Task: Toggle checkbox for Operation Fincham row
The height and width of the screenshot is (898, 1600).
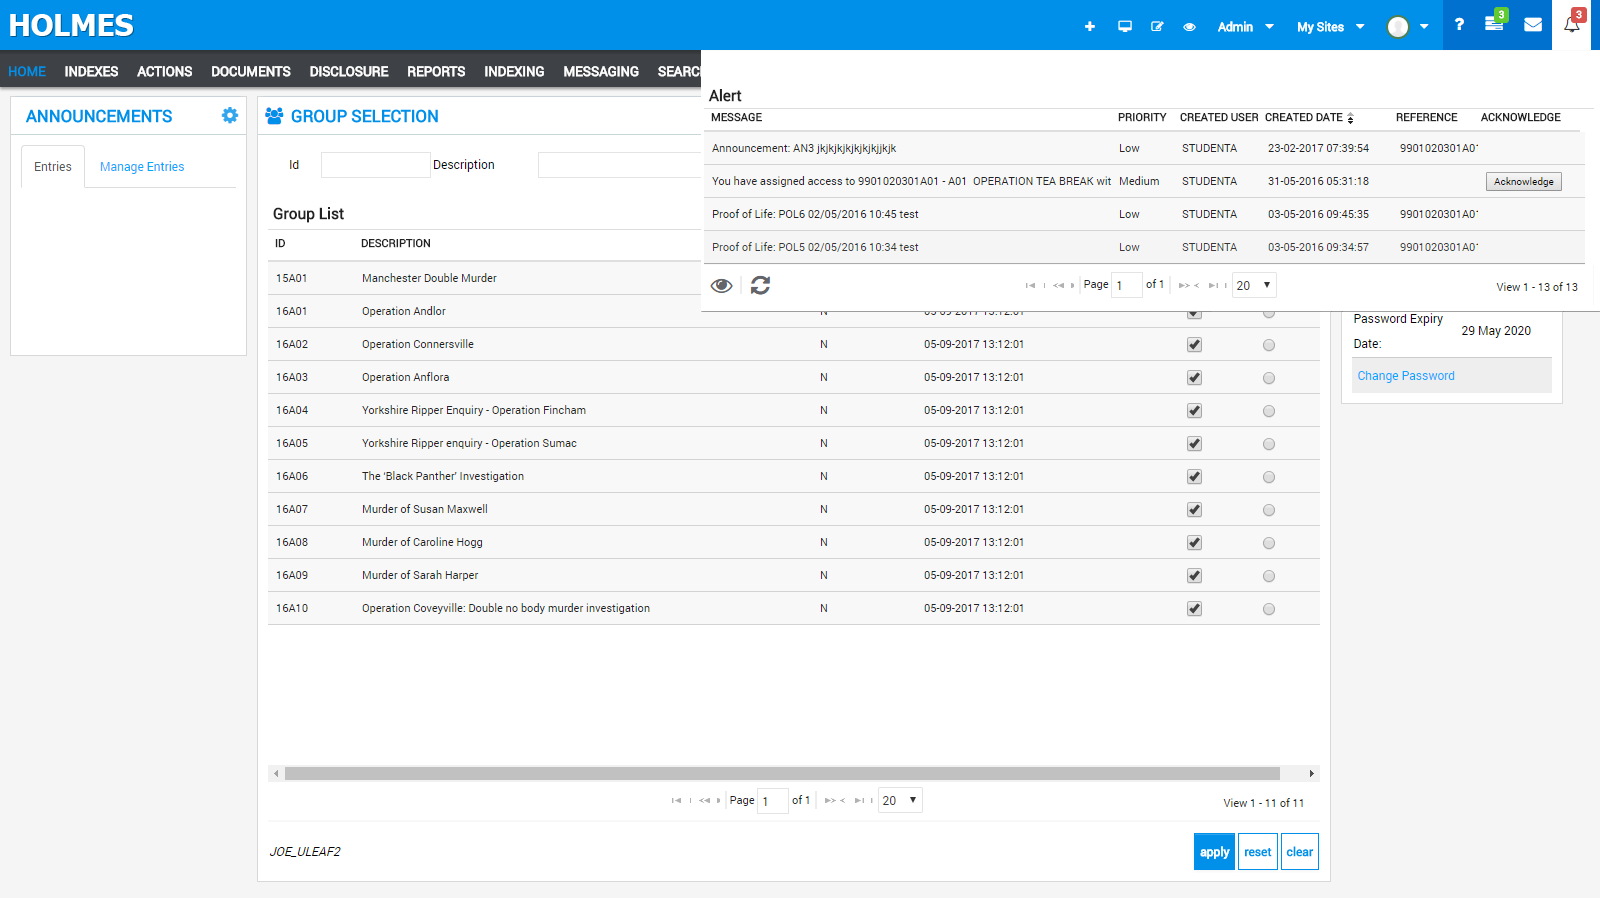Action: tap(1194, 411)
